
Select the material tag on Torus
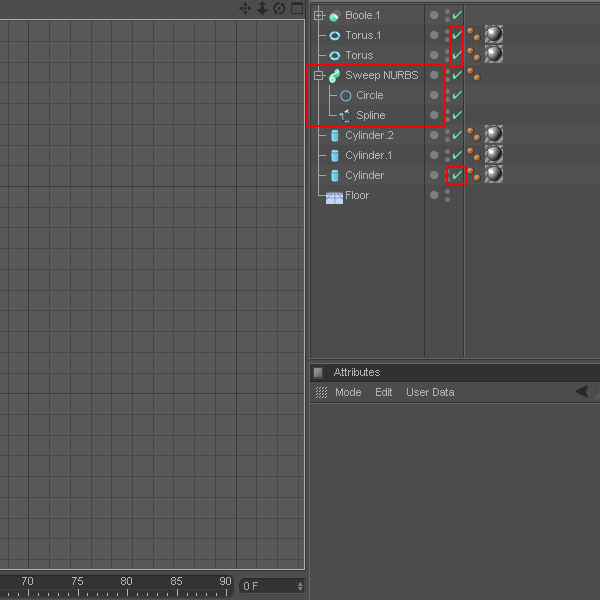(x=494, y=54)
